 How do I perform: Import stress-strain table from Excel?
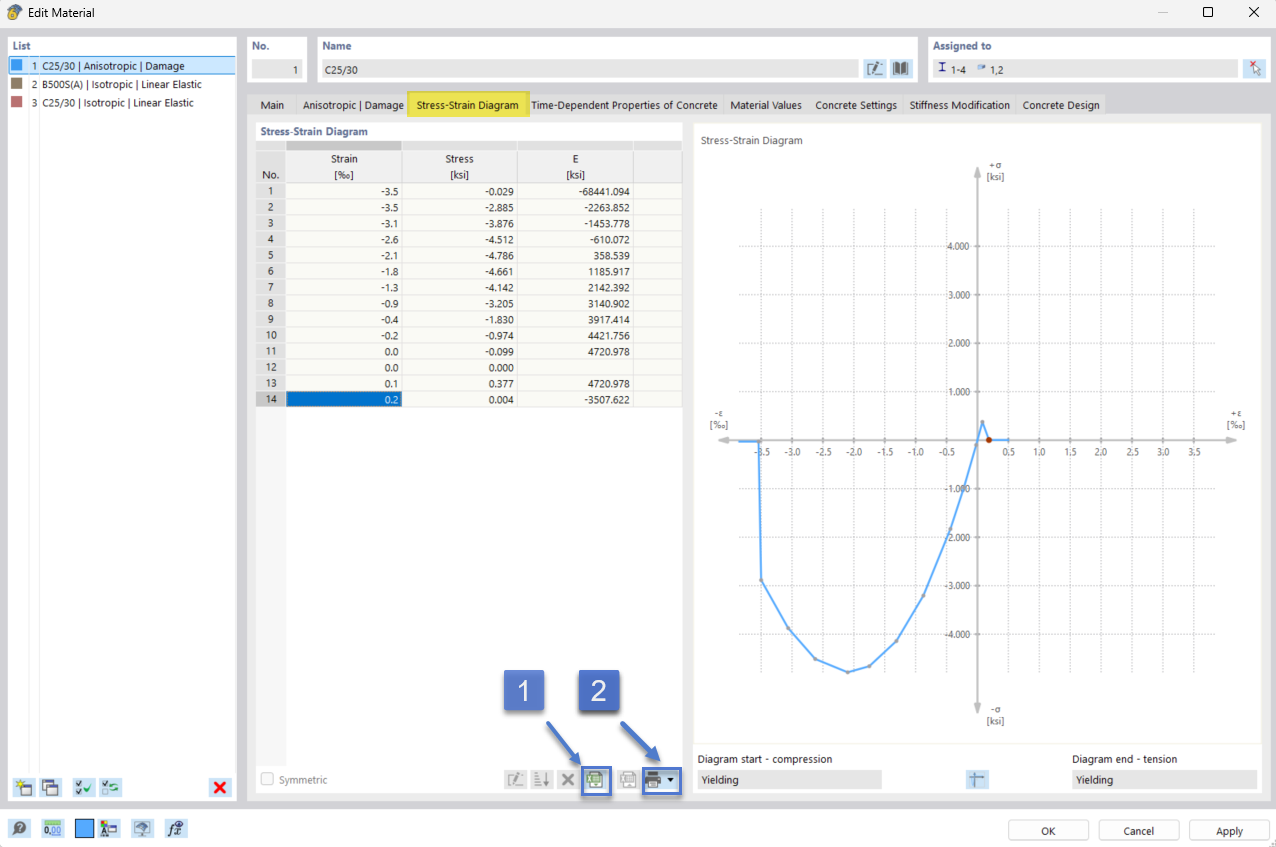[x=596, y=780]
